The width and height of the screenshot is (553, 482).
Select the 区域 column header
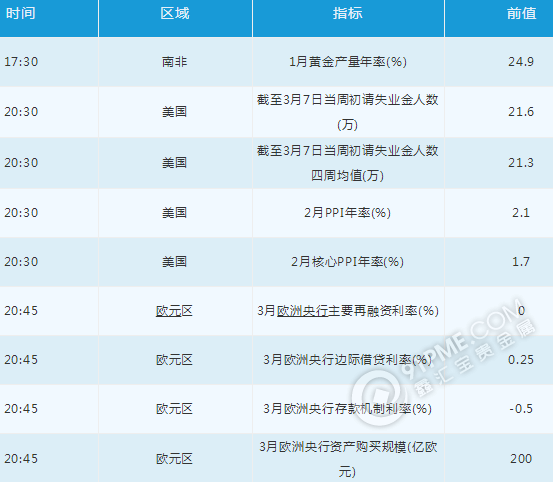pos(175,13)
